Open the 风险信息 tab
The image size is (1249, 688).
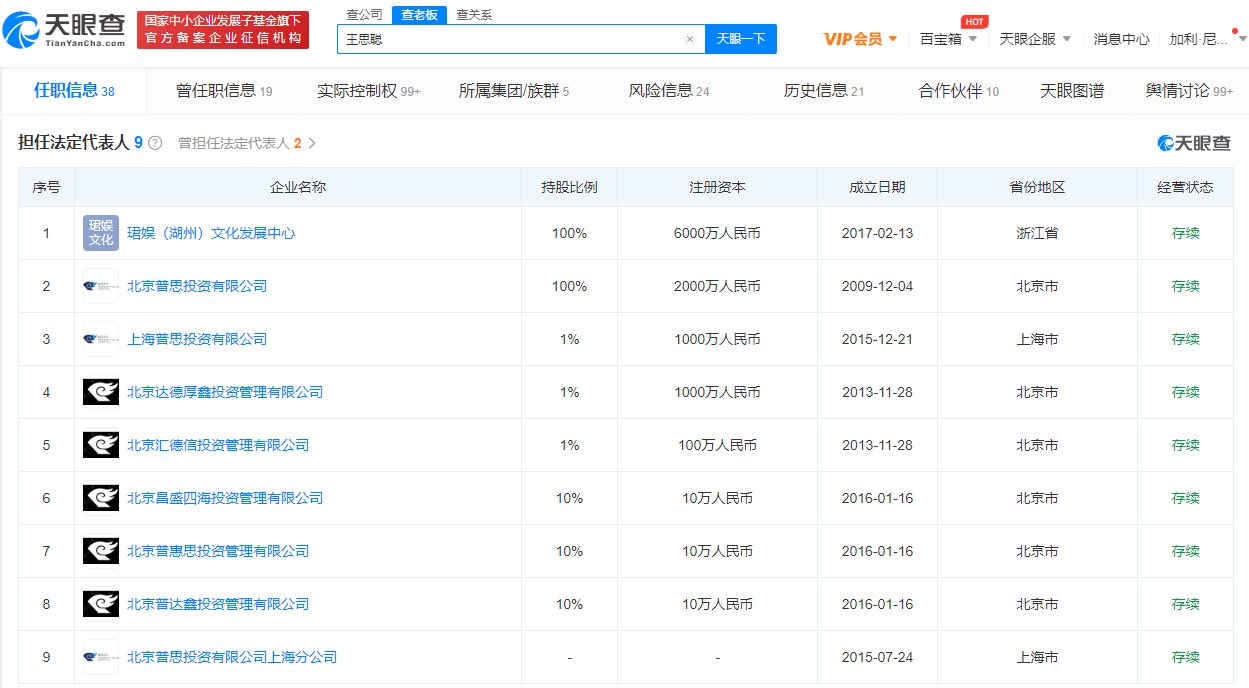[668, 91]
